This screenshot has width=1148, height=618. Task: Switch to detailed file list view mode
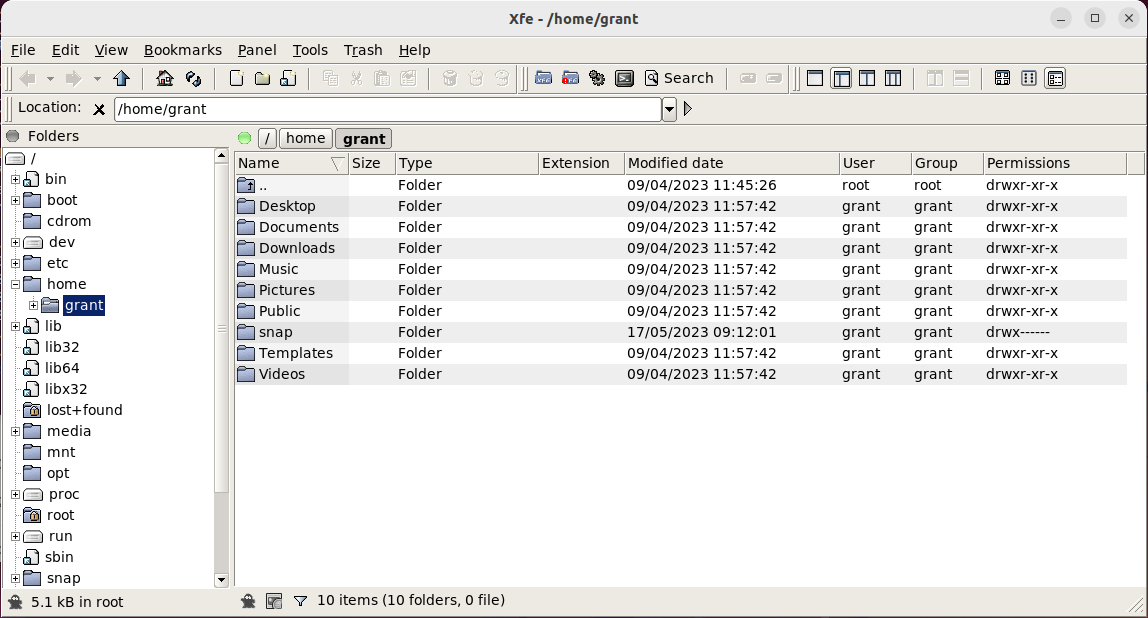point(1055,78)
